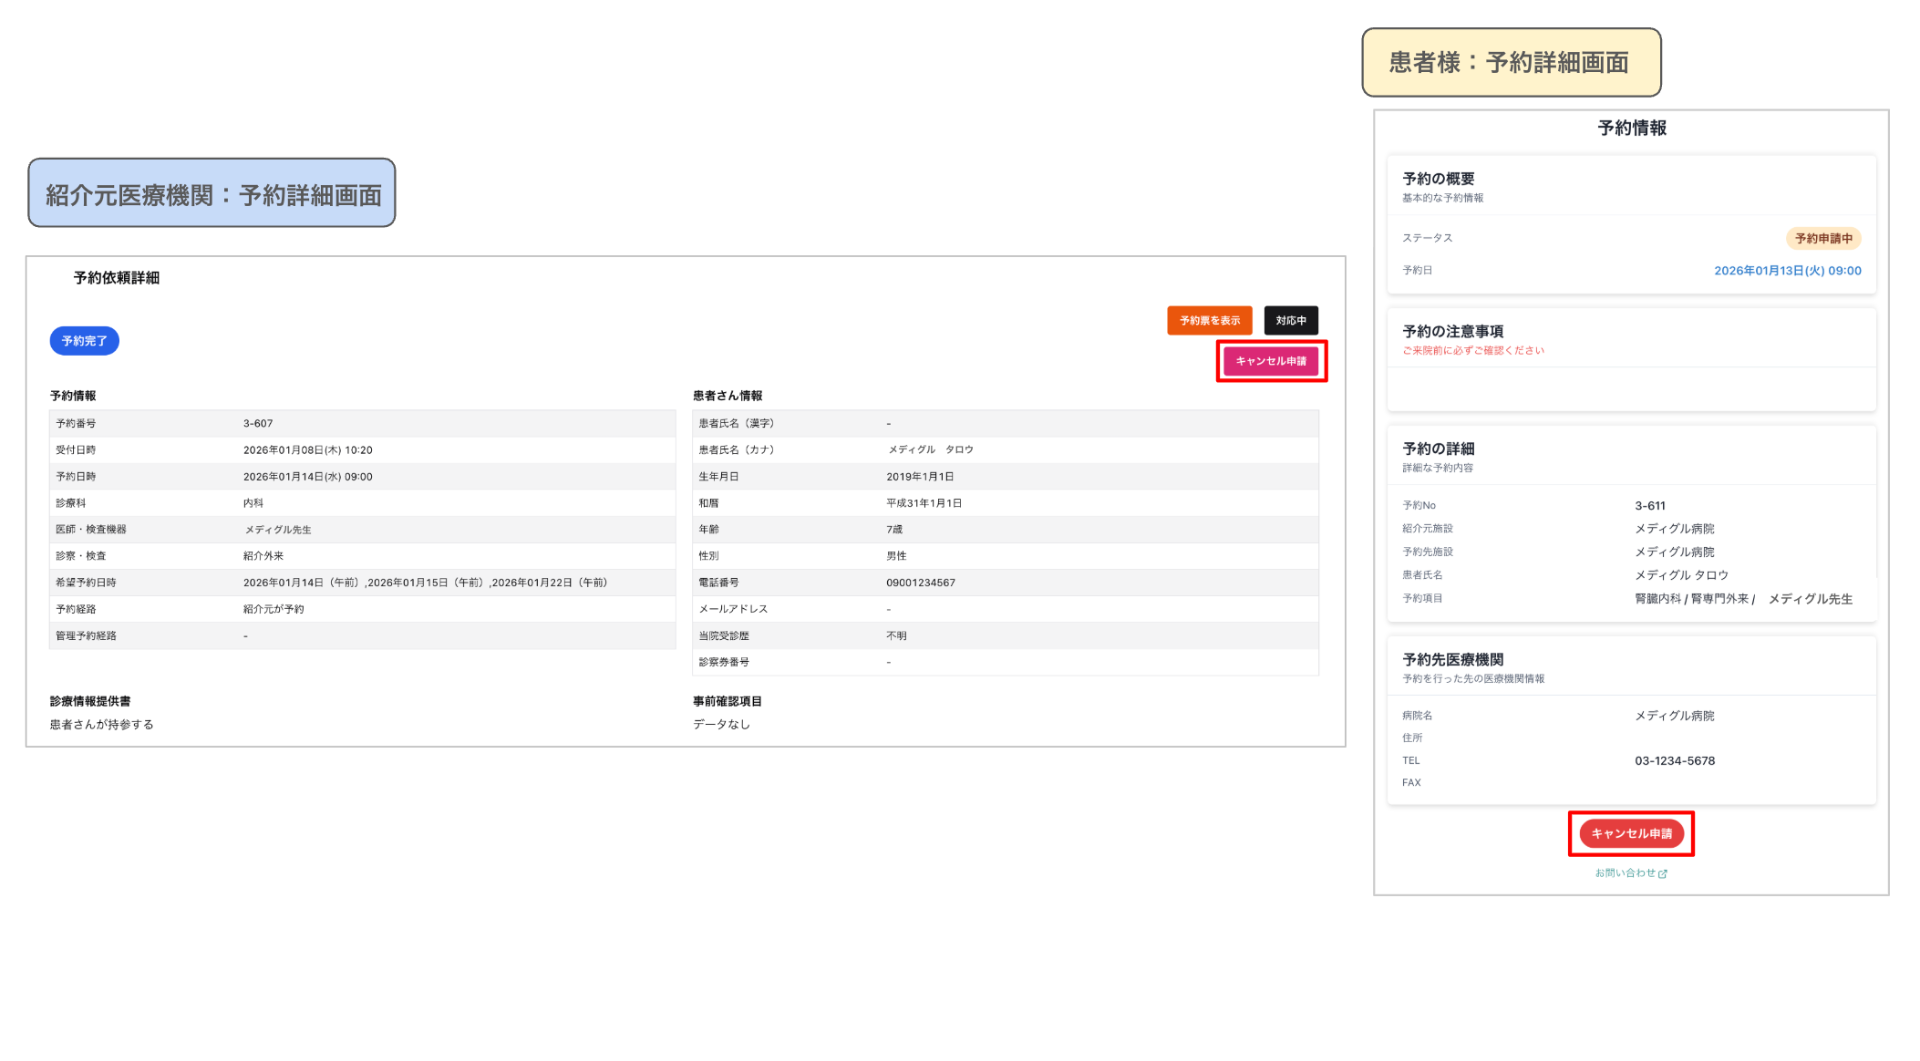The image size is (1920, 1061).
Task: Click the 予約先医療機関 section header
Action: click(x=1444, y=659)
